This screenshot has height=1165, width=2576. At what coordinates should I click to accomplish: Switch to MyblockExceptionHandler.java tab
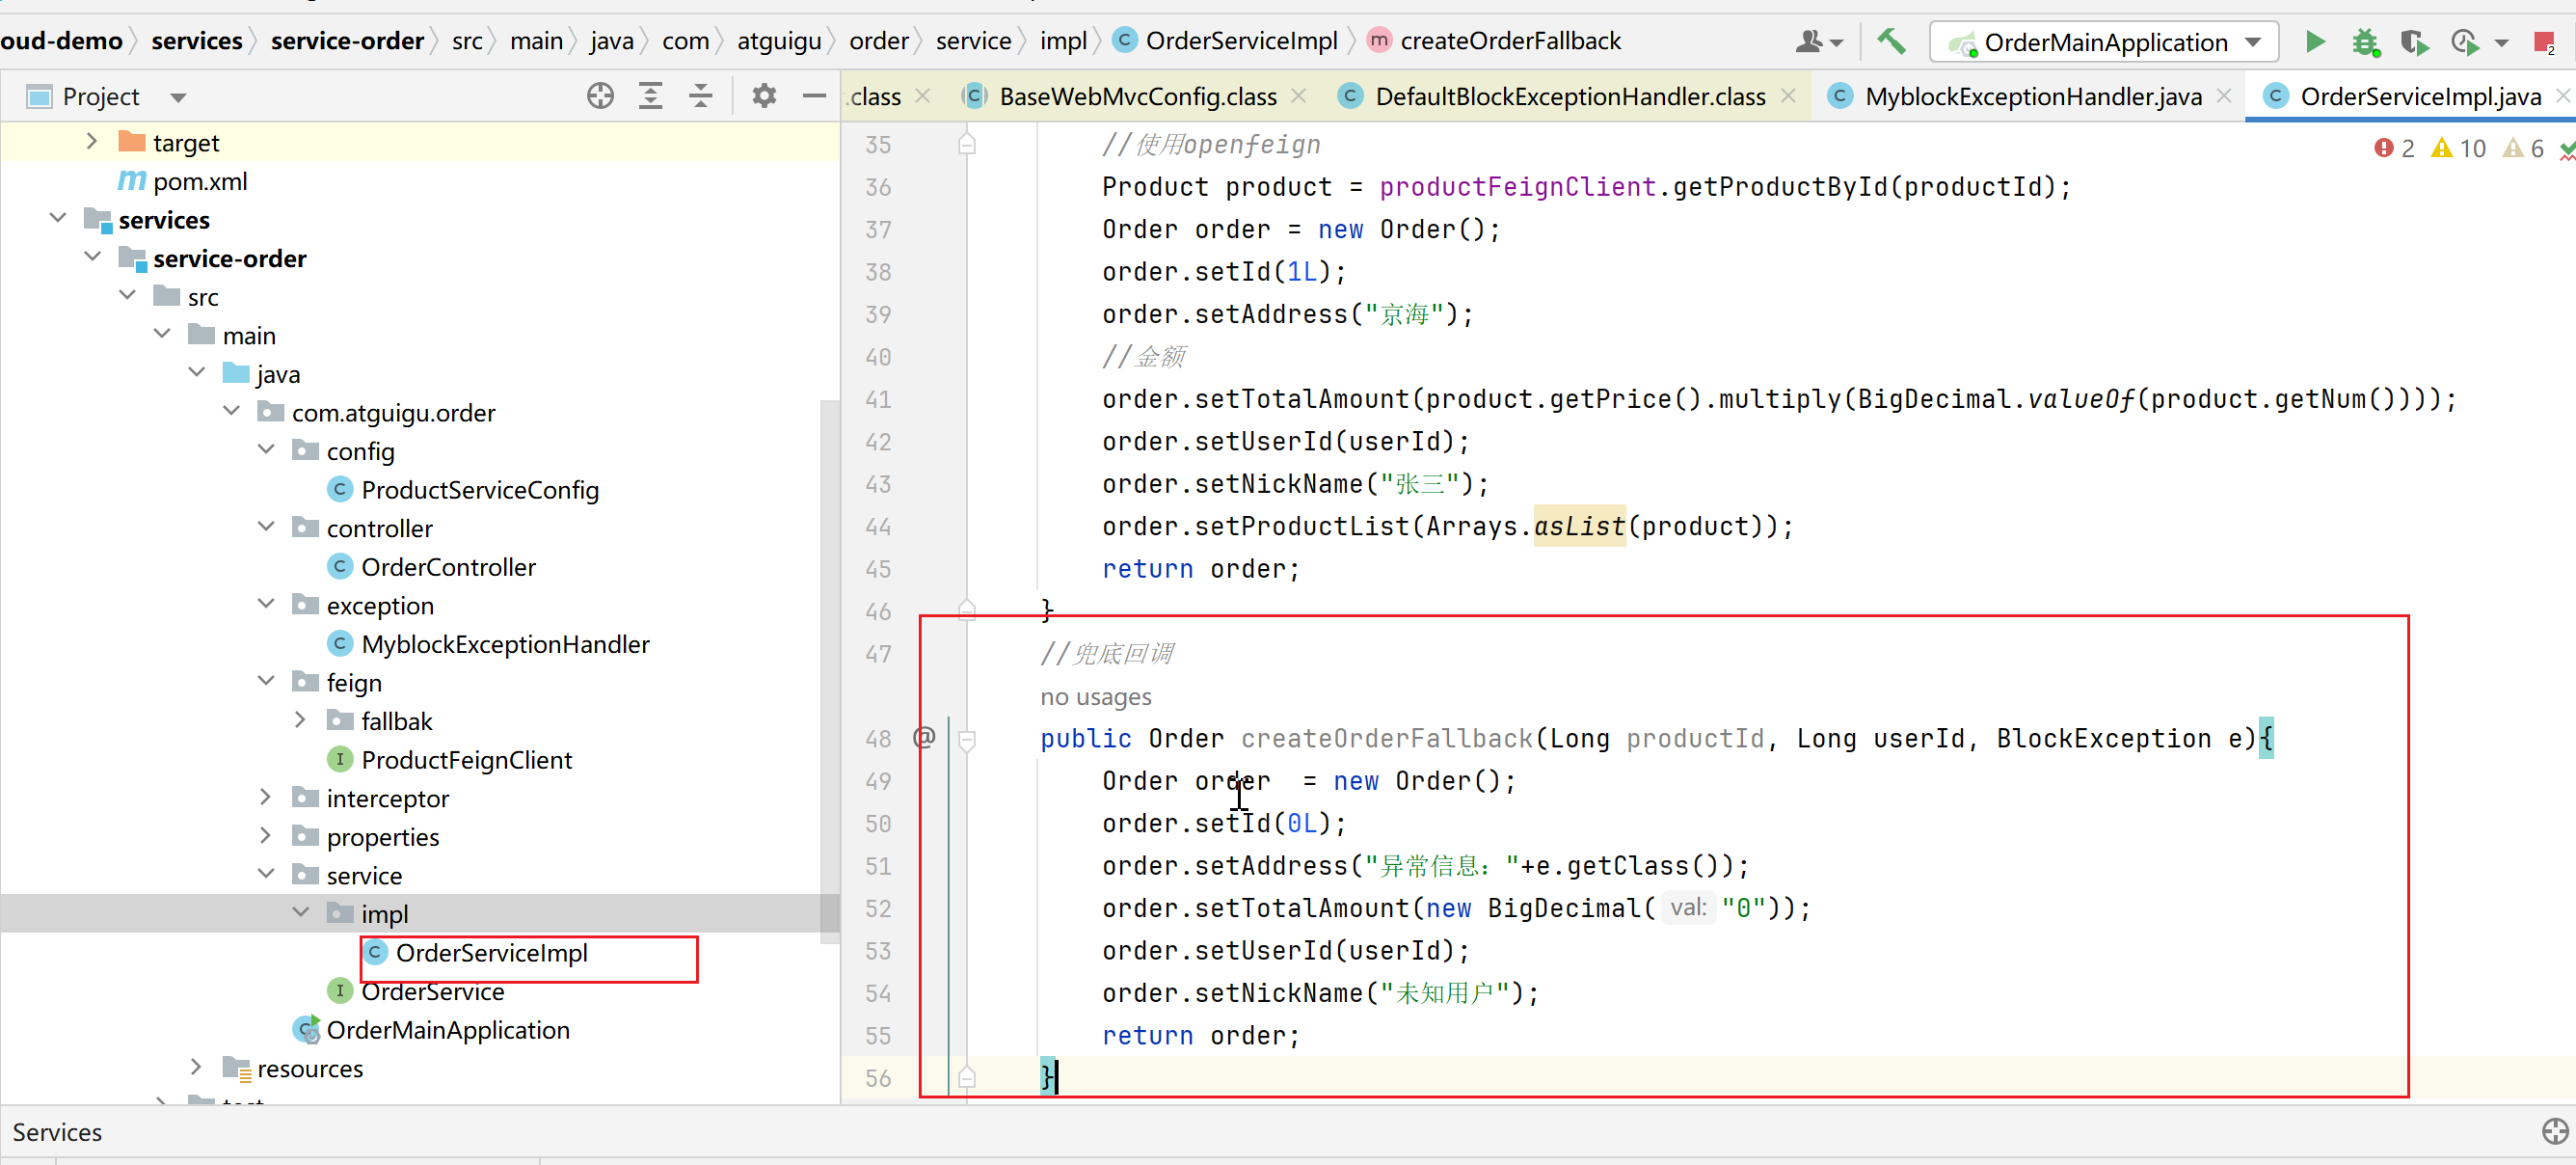(2031, 96)
